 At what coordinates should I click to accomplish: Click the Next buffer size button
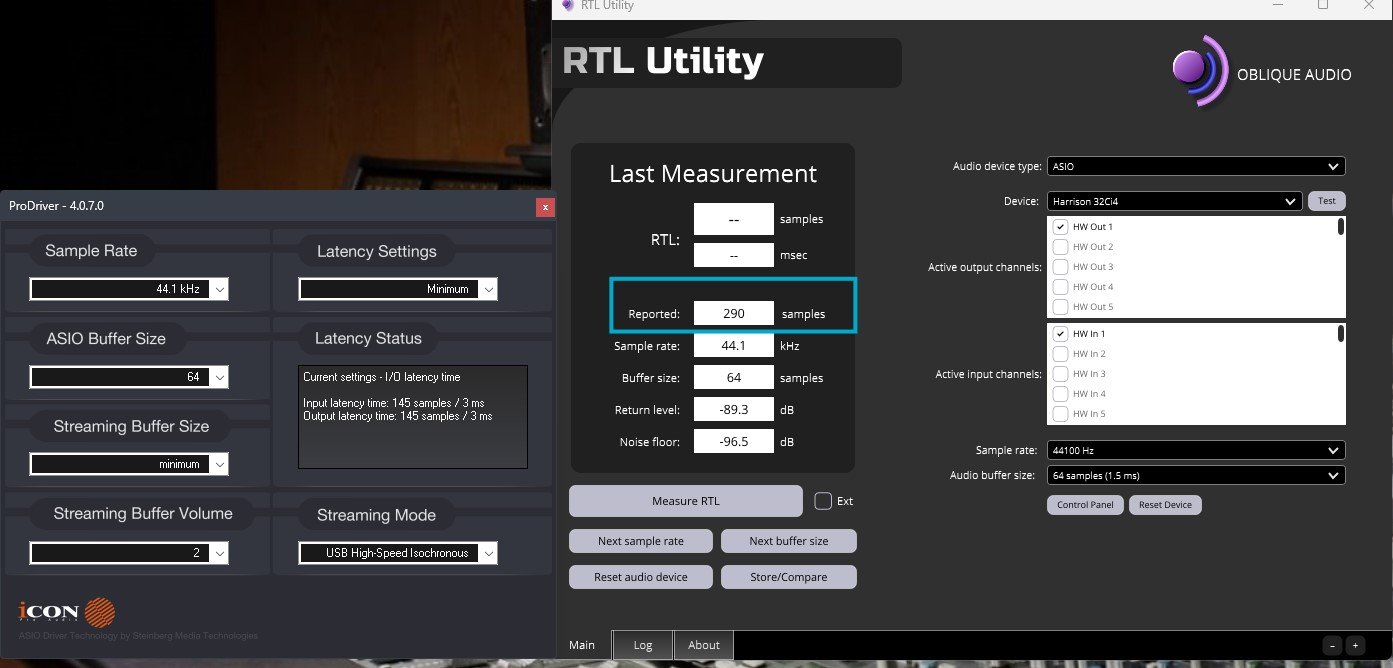[x=789, y=541]
